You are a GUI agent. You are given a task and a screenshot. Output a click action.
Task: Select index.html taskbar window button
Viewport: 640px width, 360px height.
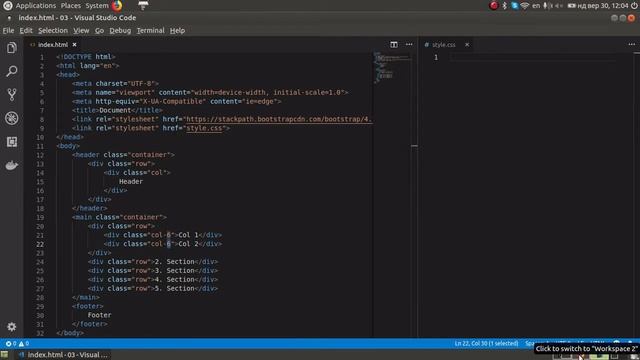click(x=64, y=355)
